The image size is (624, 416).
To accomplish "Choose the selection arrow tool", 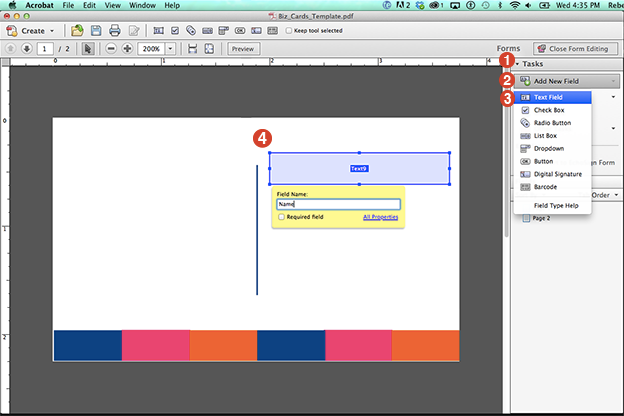I will 88,48.
